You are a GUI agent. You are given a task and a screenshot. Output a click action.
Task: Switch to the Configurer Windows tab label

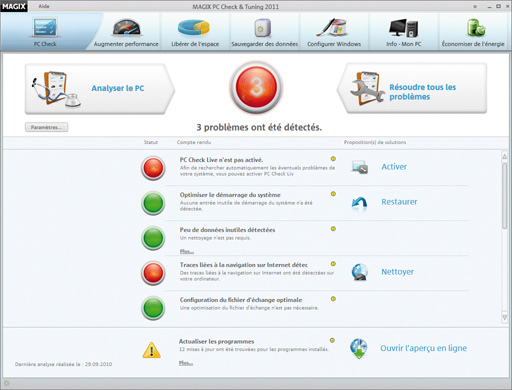click(x=334, y=44)
